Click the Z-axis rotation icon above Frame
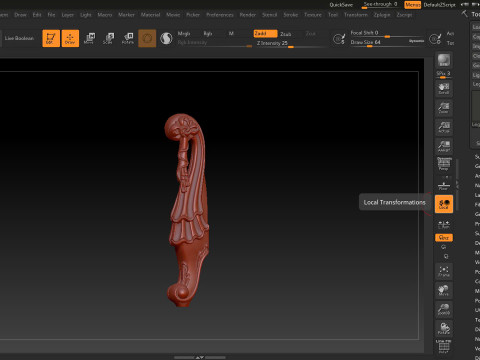480x360 pixels. 446,257
